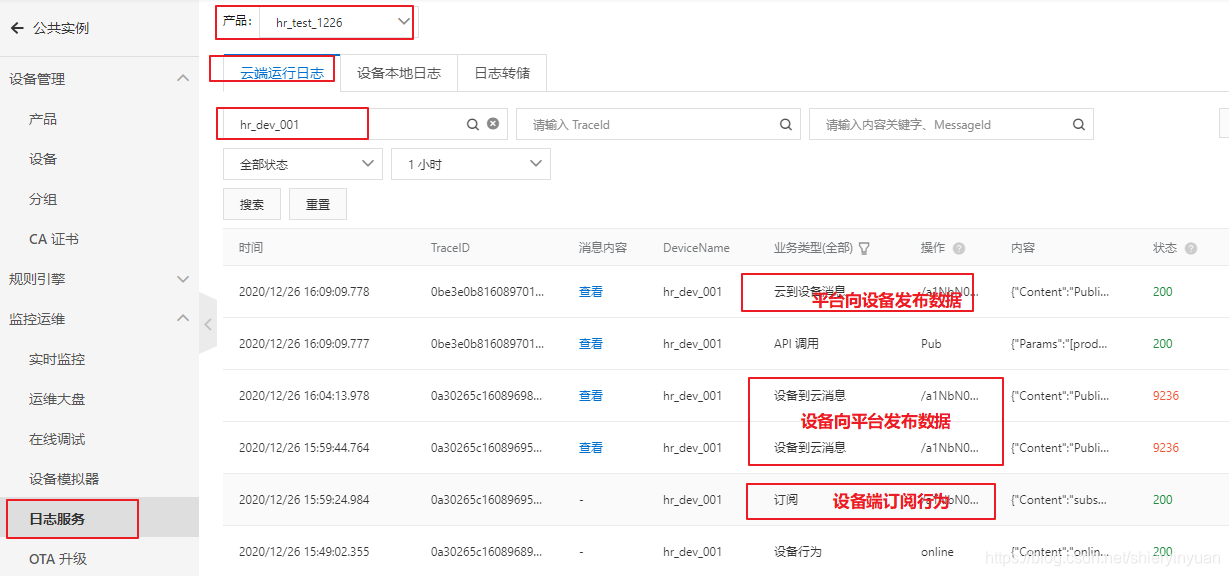Click the DeviceName column header
The height and width of the screenshot is (576, 1229).
tap(696, 248)
